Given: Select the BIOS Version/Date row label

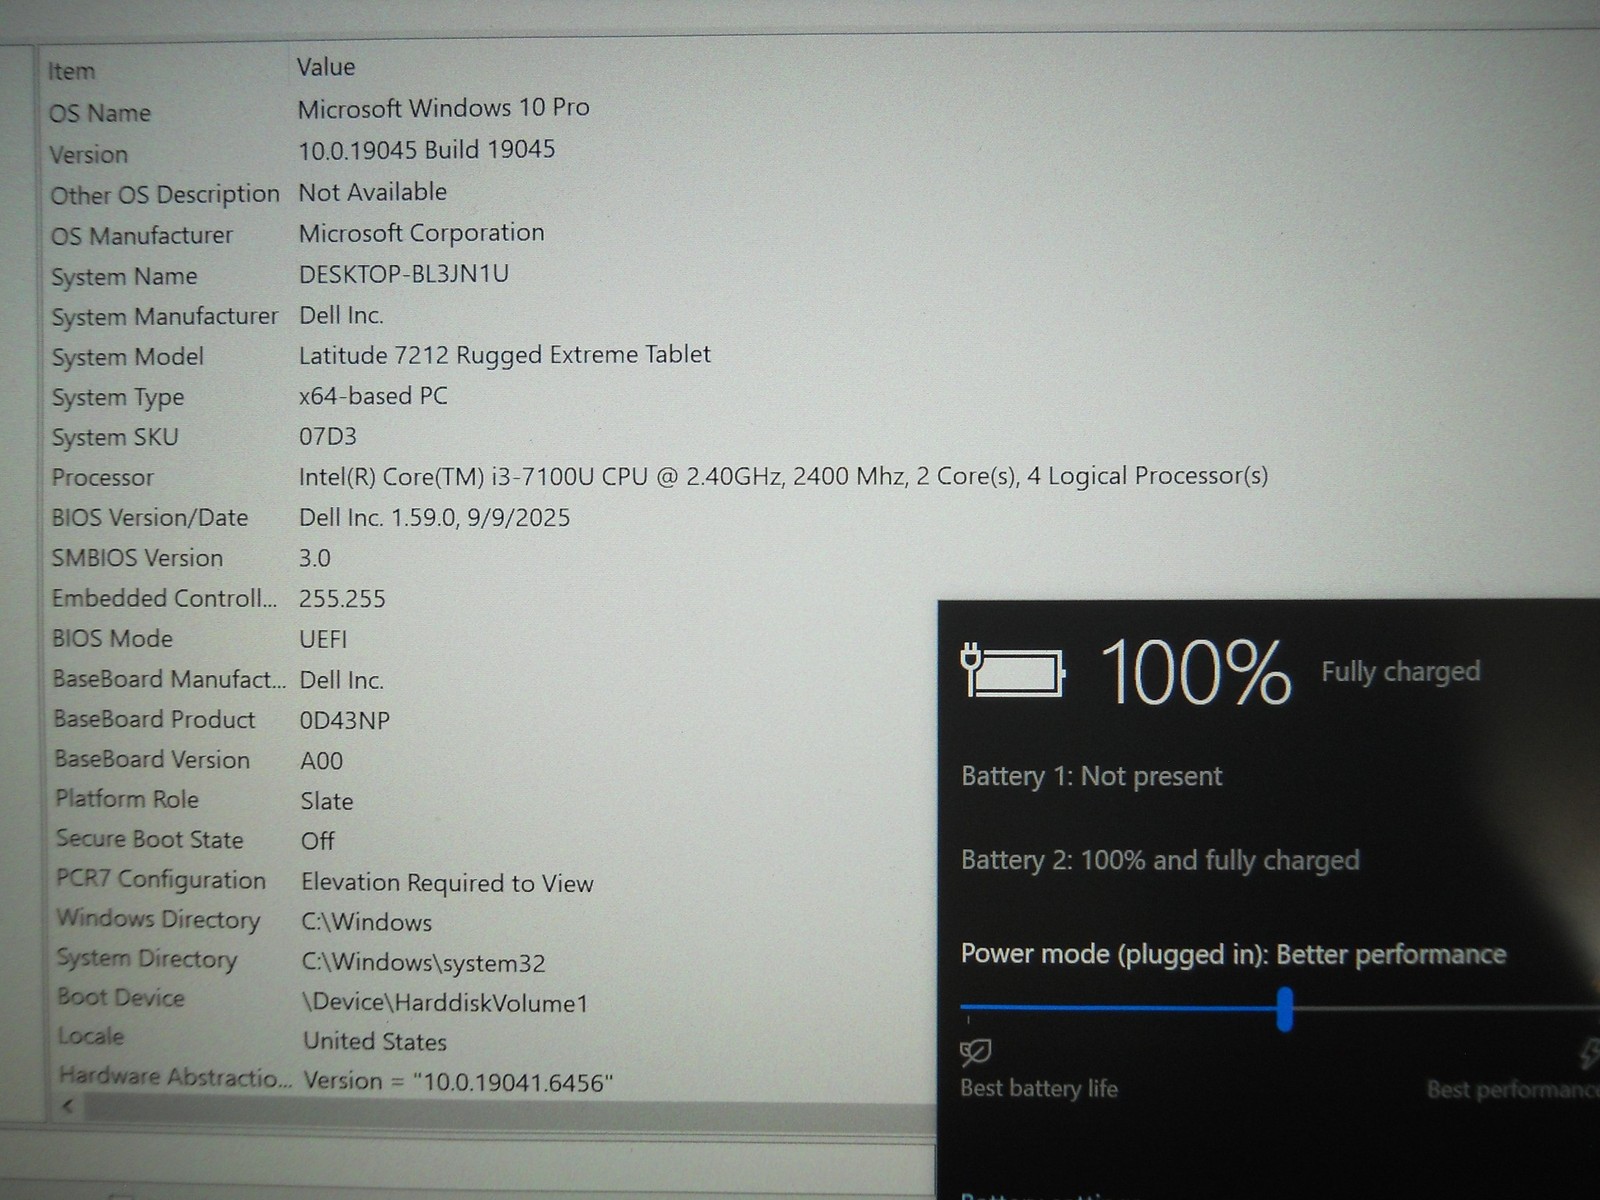Looking at the screenshot, I should (150, 518).
